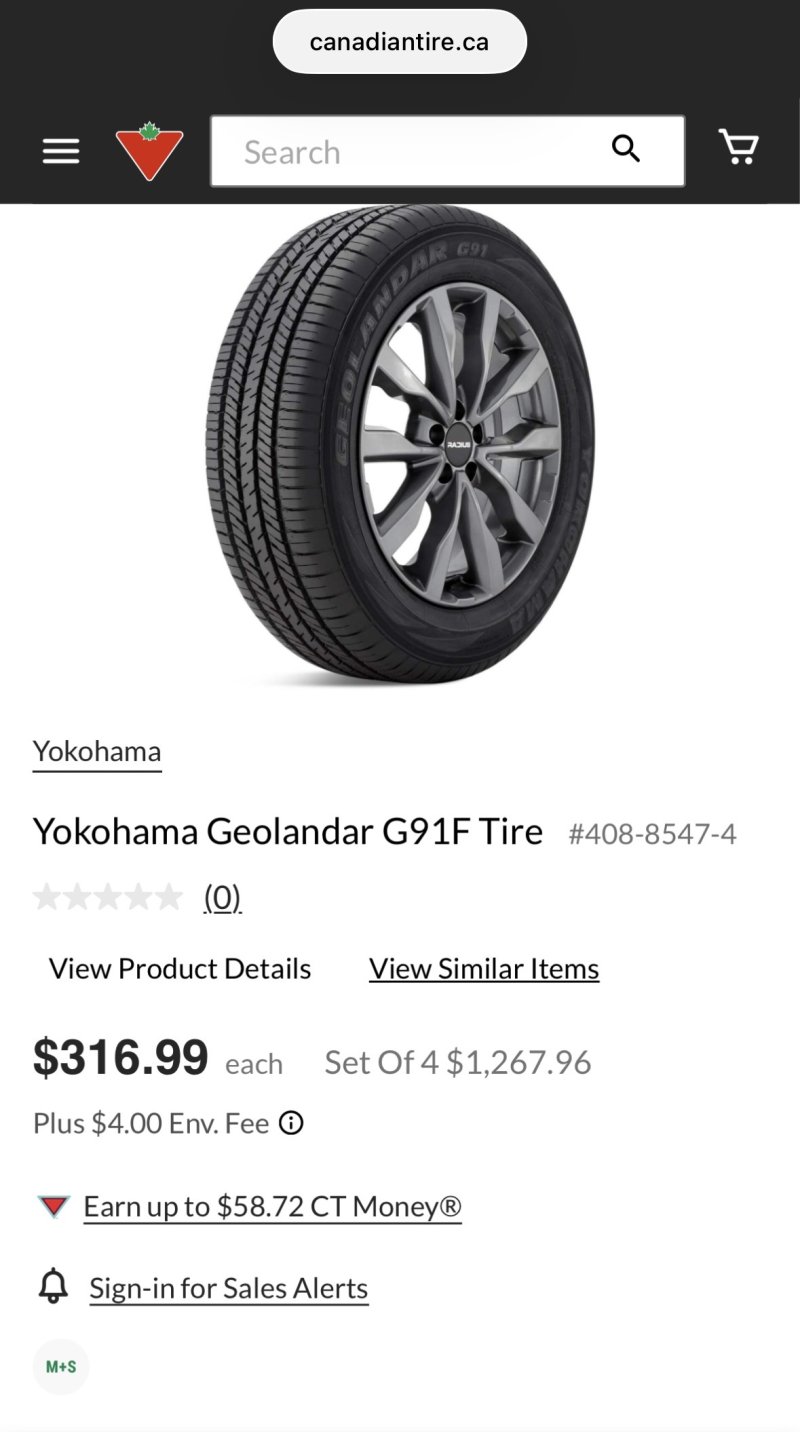The image size is (800, 1432).
Task: Open View Similar Items
Action: click(x=484, y=968)
